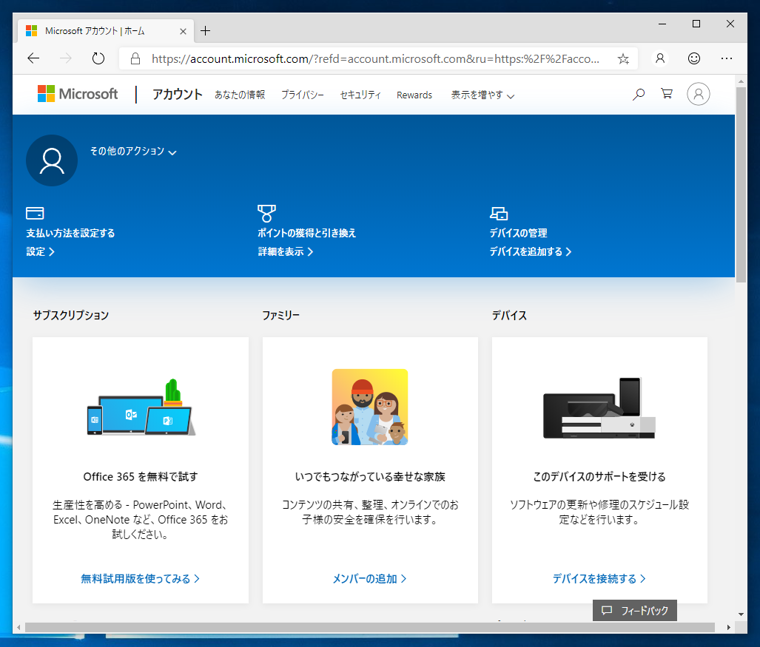
Task: Click the family illustration image
Action: click(x=370, y=407)
